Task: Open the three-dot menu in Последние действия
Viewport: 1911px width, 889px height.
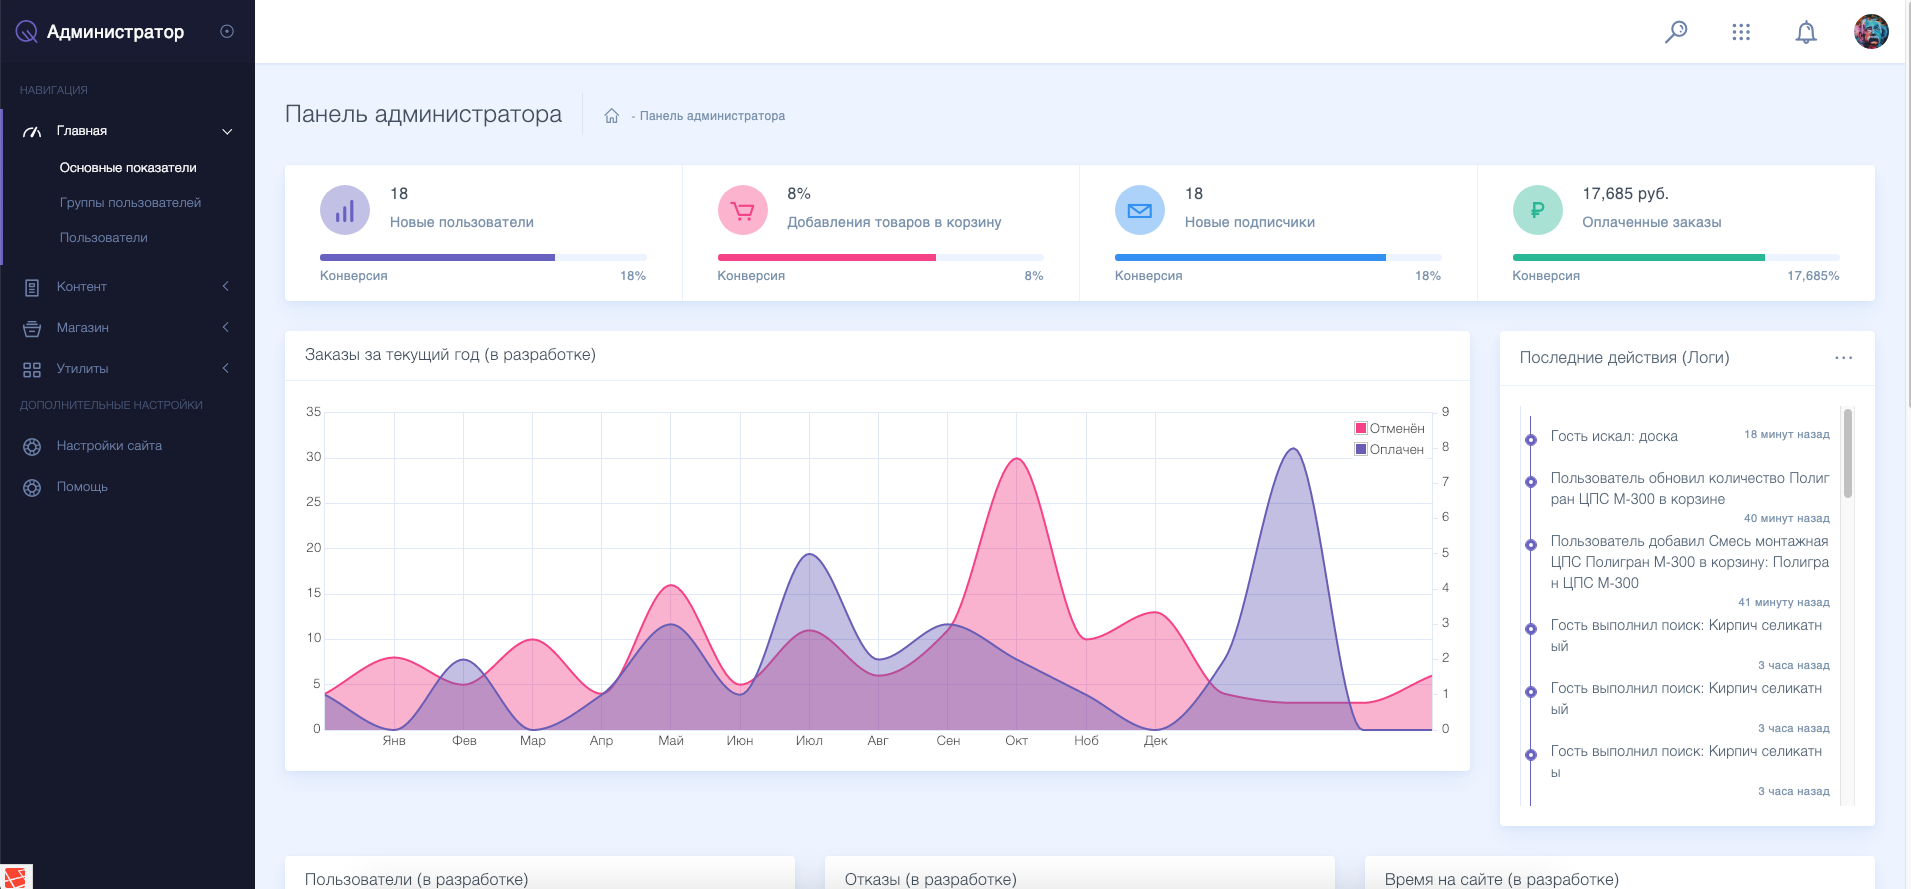Action: (x=1843, y=357)
